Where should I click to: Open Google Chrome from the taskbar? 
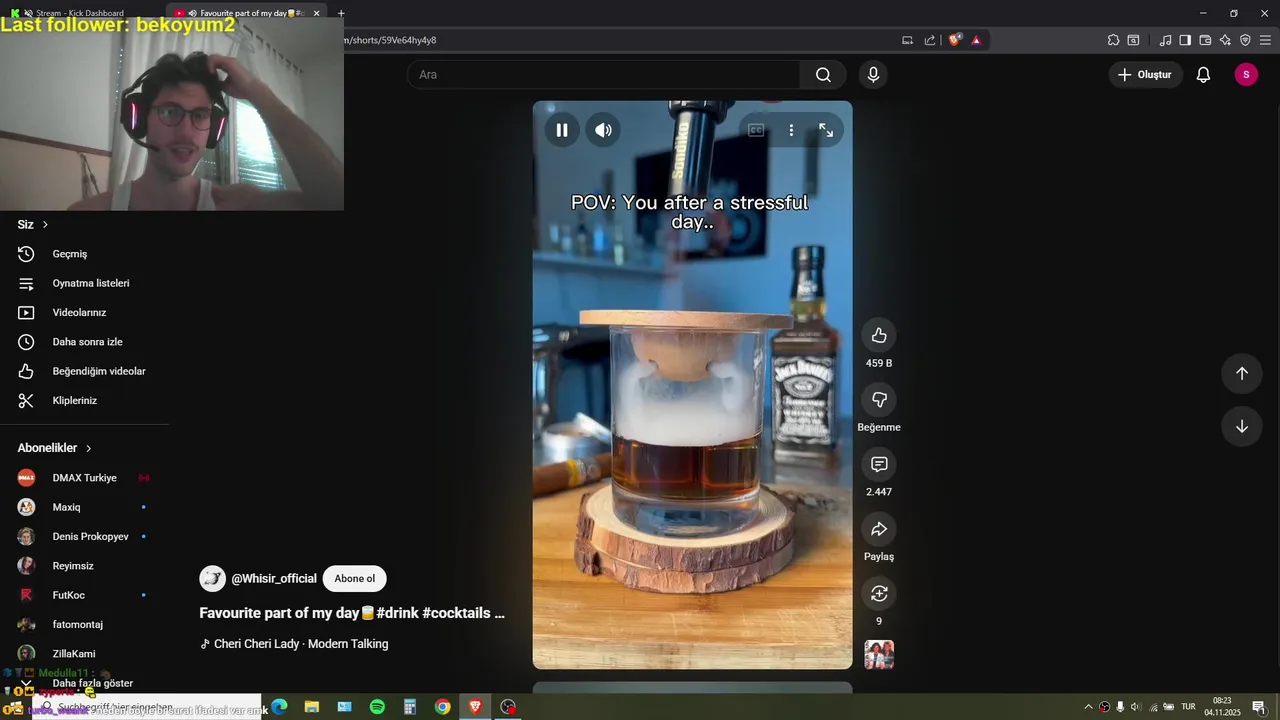pyautogui.click(x=442, y=707)
